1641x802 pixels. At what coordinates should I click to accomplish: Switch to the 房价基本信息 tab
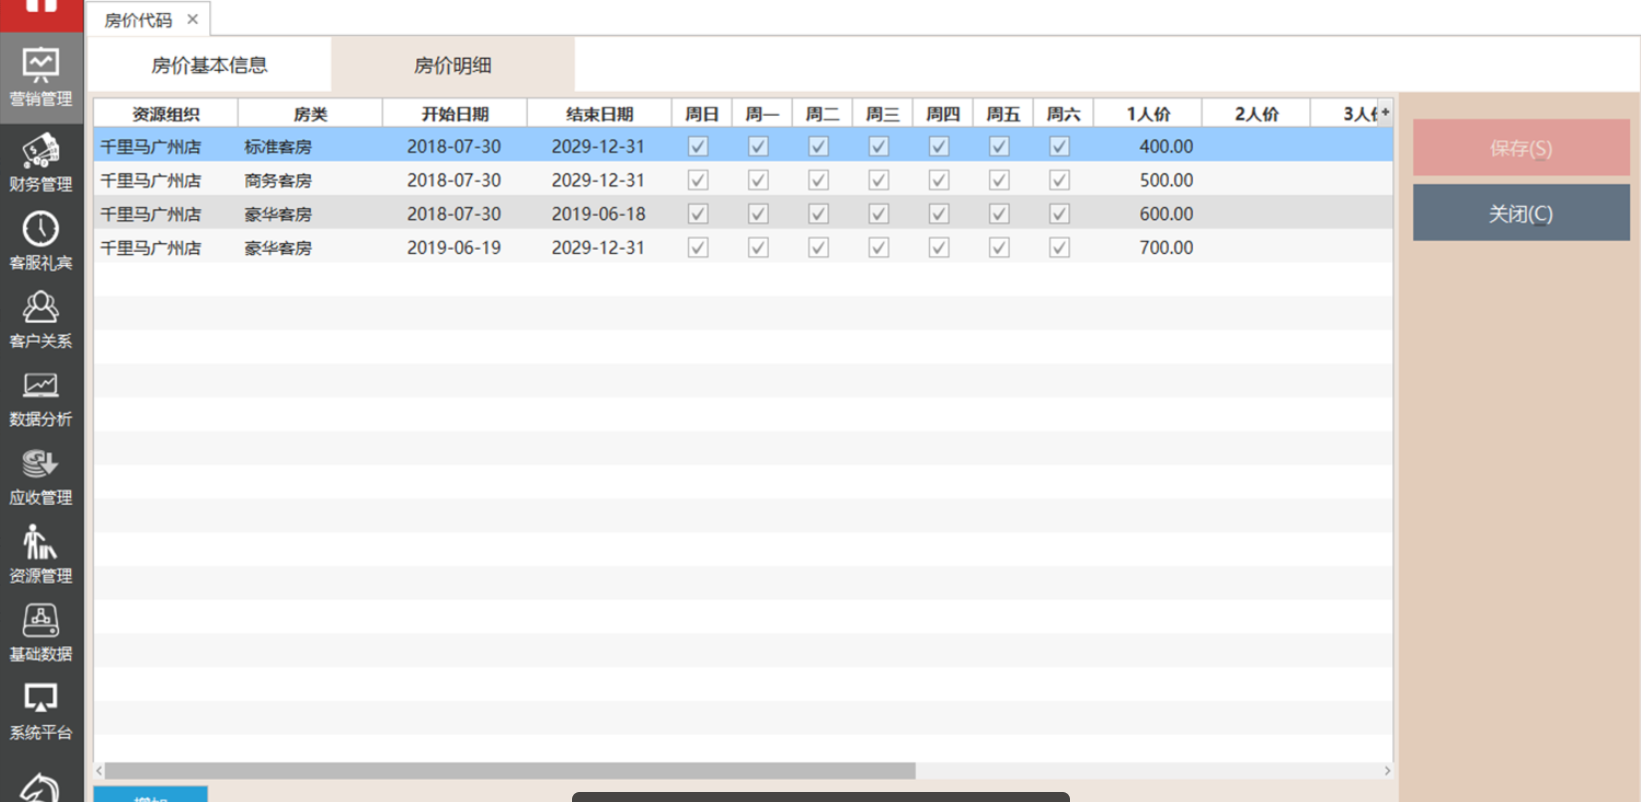[209, 66]
